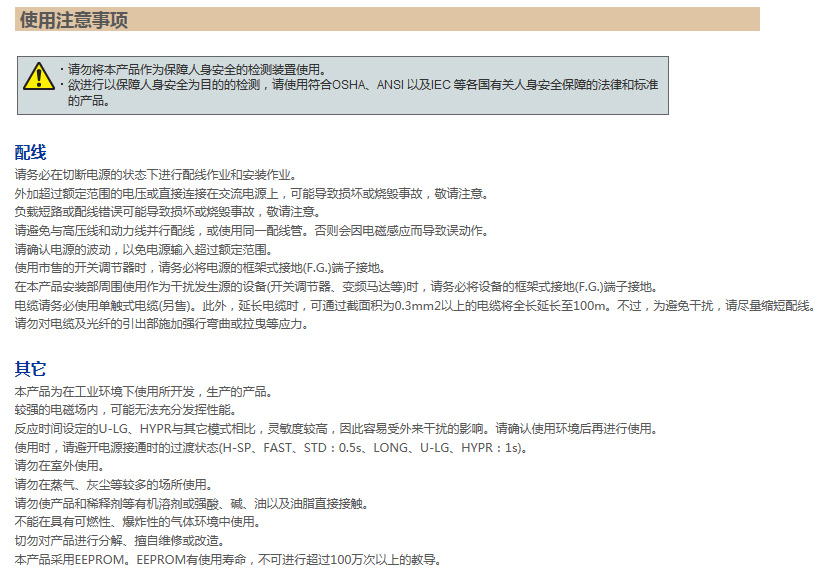Click the line 请确认电源的波动

[x=144, y=249]
